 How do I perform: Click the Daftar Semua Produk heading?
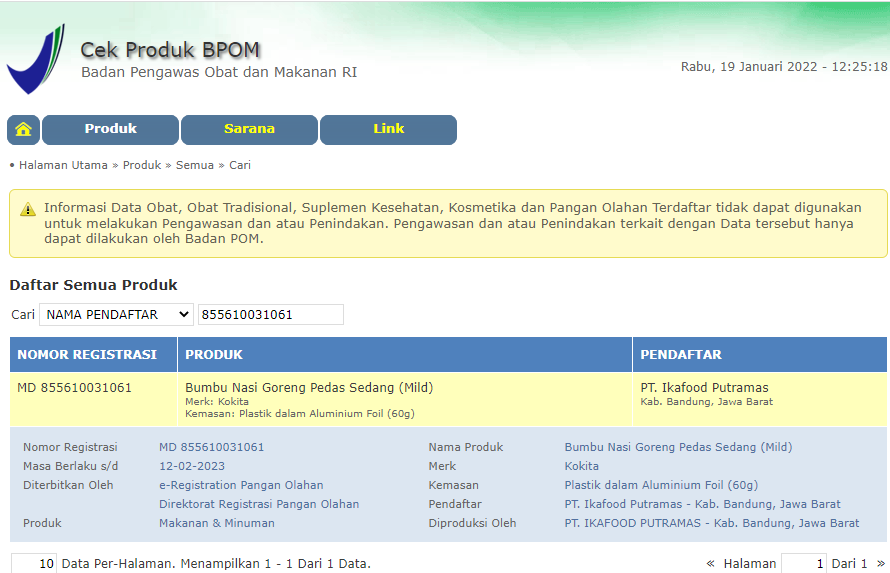pos(94,285)
